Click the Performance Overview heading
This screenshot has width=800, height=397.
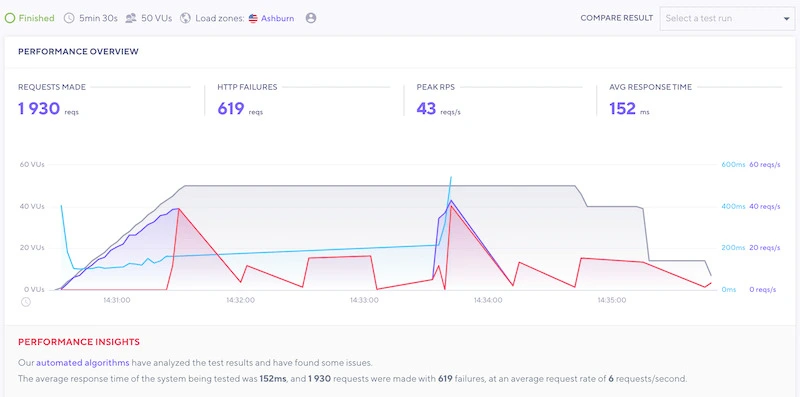[78, 52]
